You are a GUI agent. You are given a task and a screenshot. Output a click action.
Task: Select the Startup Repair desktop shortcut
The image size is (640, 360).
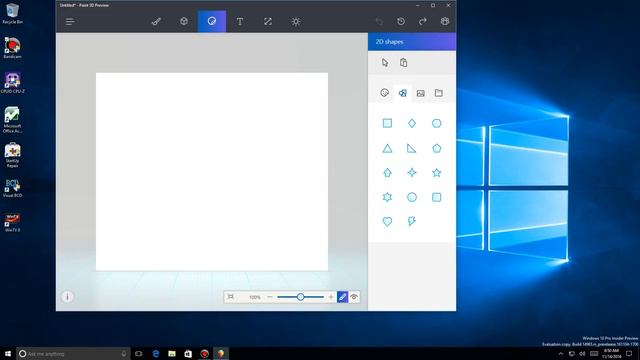coord(12,155)
